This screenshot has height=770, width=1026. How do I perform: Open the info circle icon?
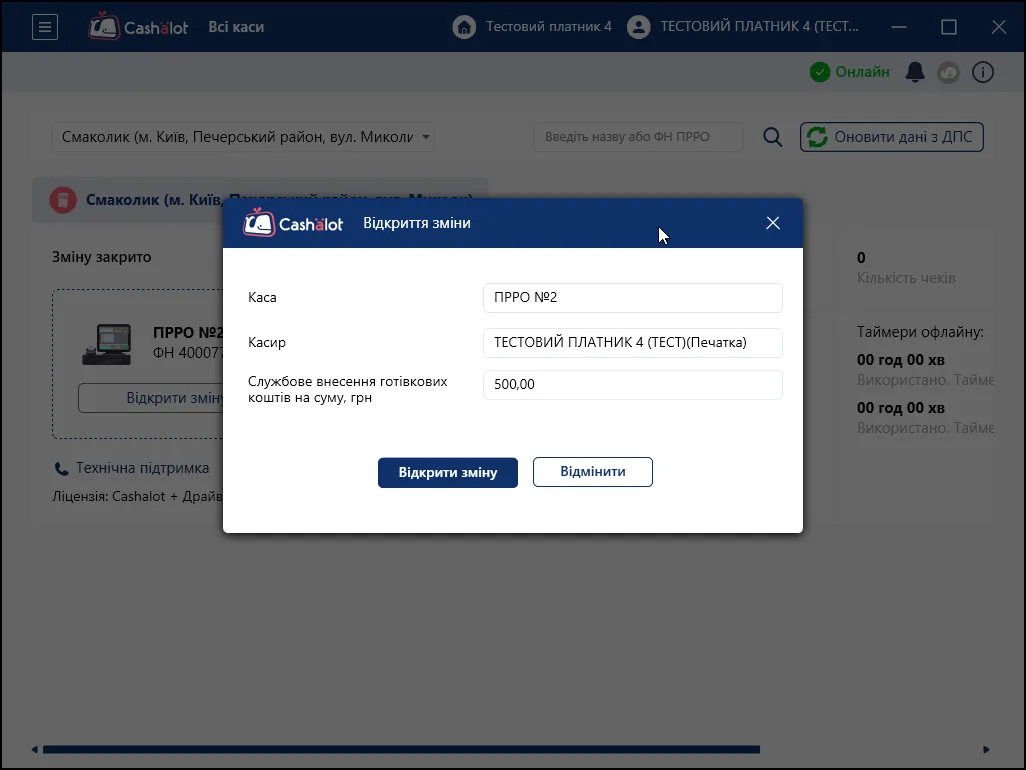click(982, 72)
